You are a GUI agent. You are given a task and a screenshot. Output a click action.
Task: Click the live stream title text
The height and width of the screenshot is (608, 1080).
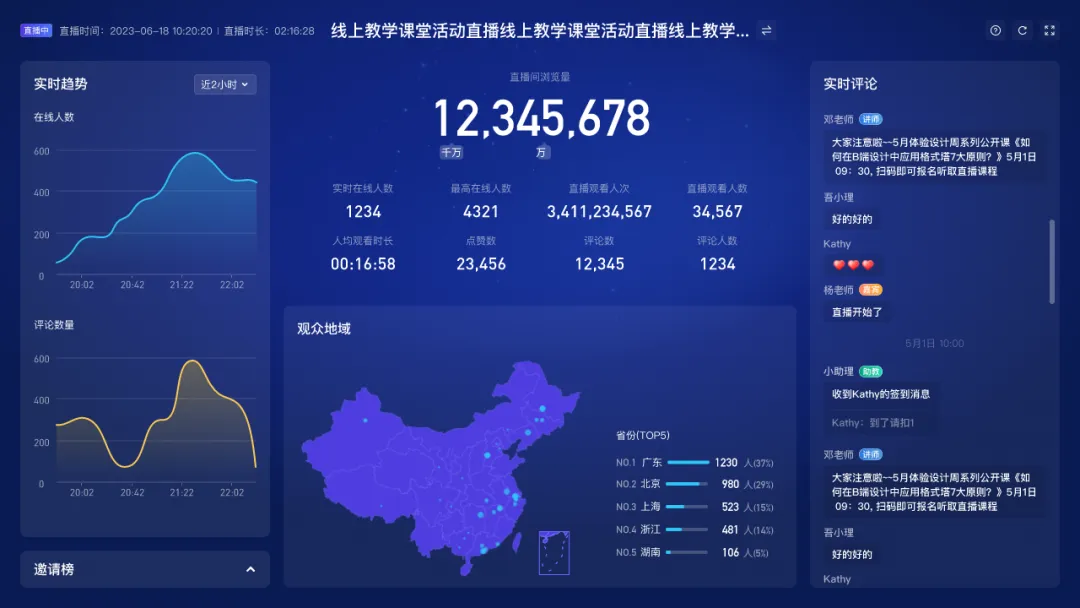click(x=539, y=31)
